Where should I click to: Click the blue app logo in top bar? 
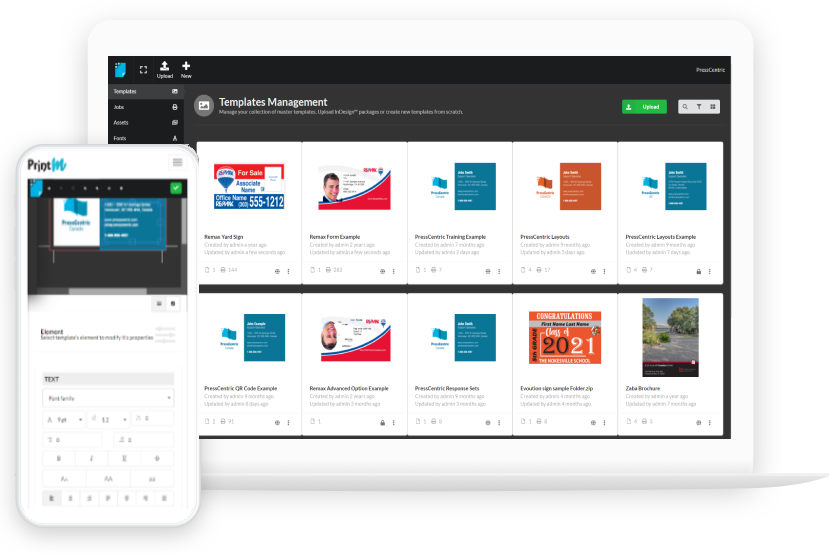(120, 70)
